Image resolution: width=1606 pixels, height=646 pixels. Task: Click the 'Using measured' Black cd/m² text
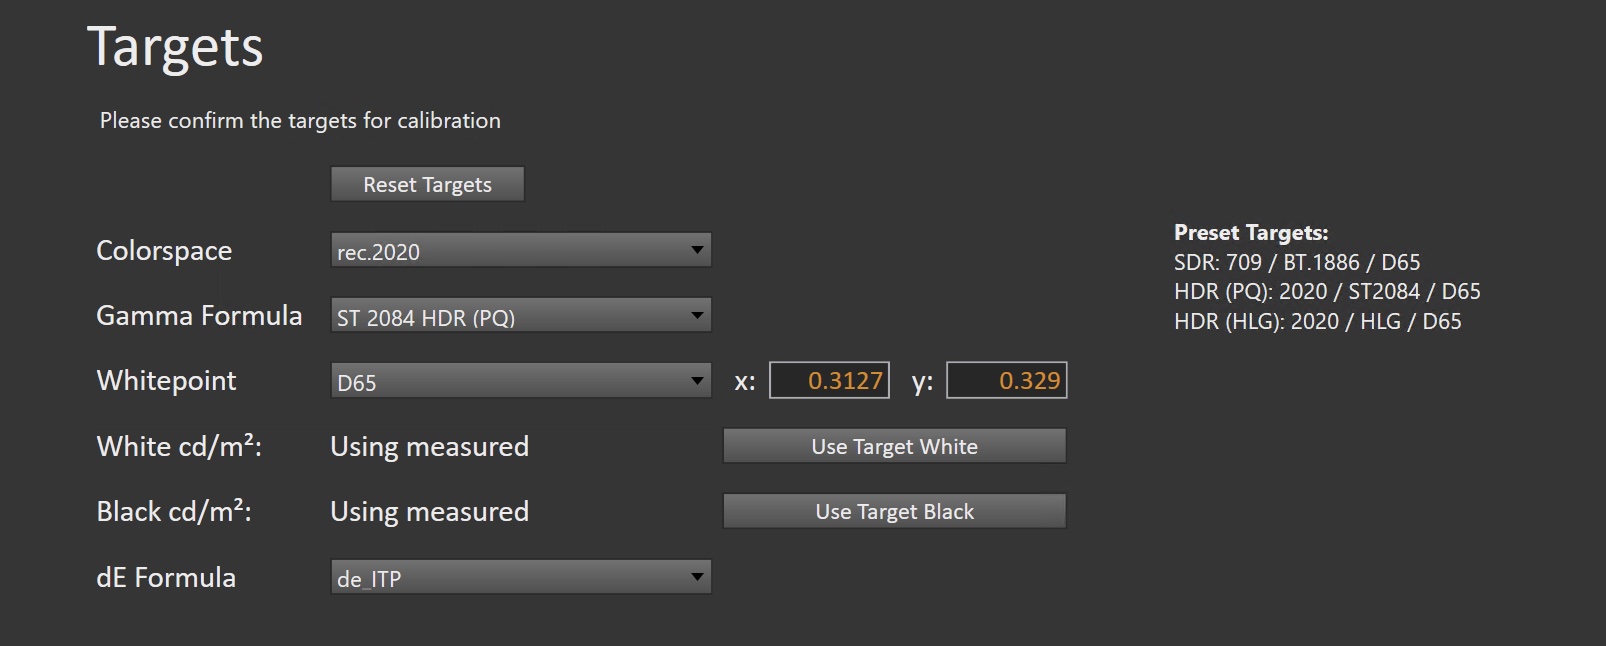pos(429,511)
